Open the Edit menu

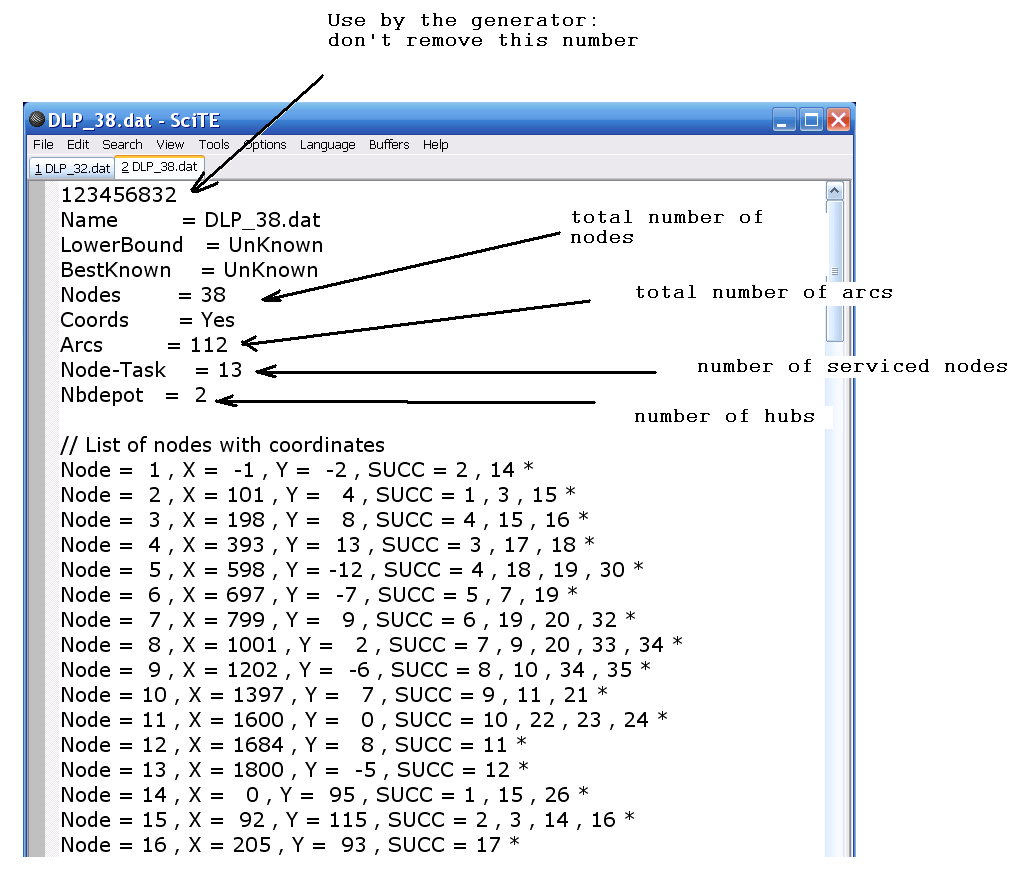(78, 145)
